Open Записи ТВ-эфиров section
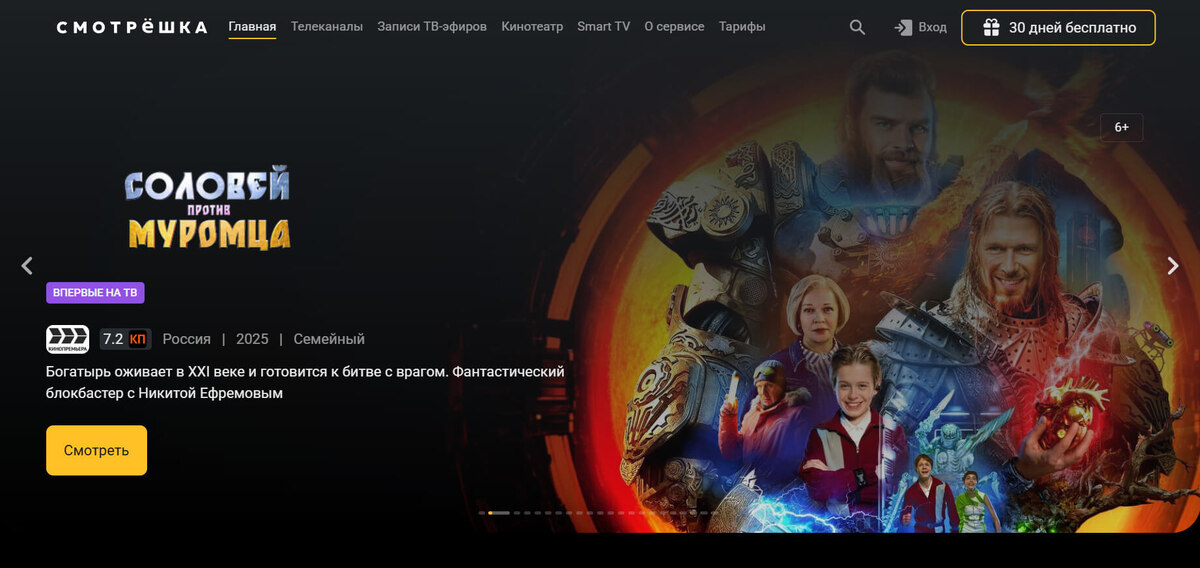The width and height of the screenshot is (1200, 568). (x=432, y=27)
